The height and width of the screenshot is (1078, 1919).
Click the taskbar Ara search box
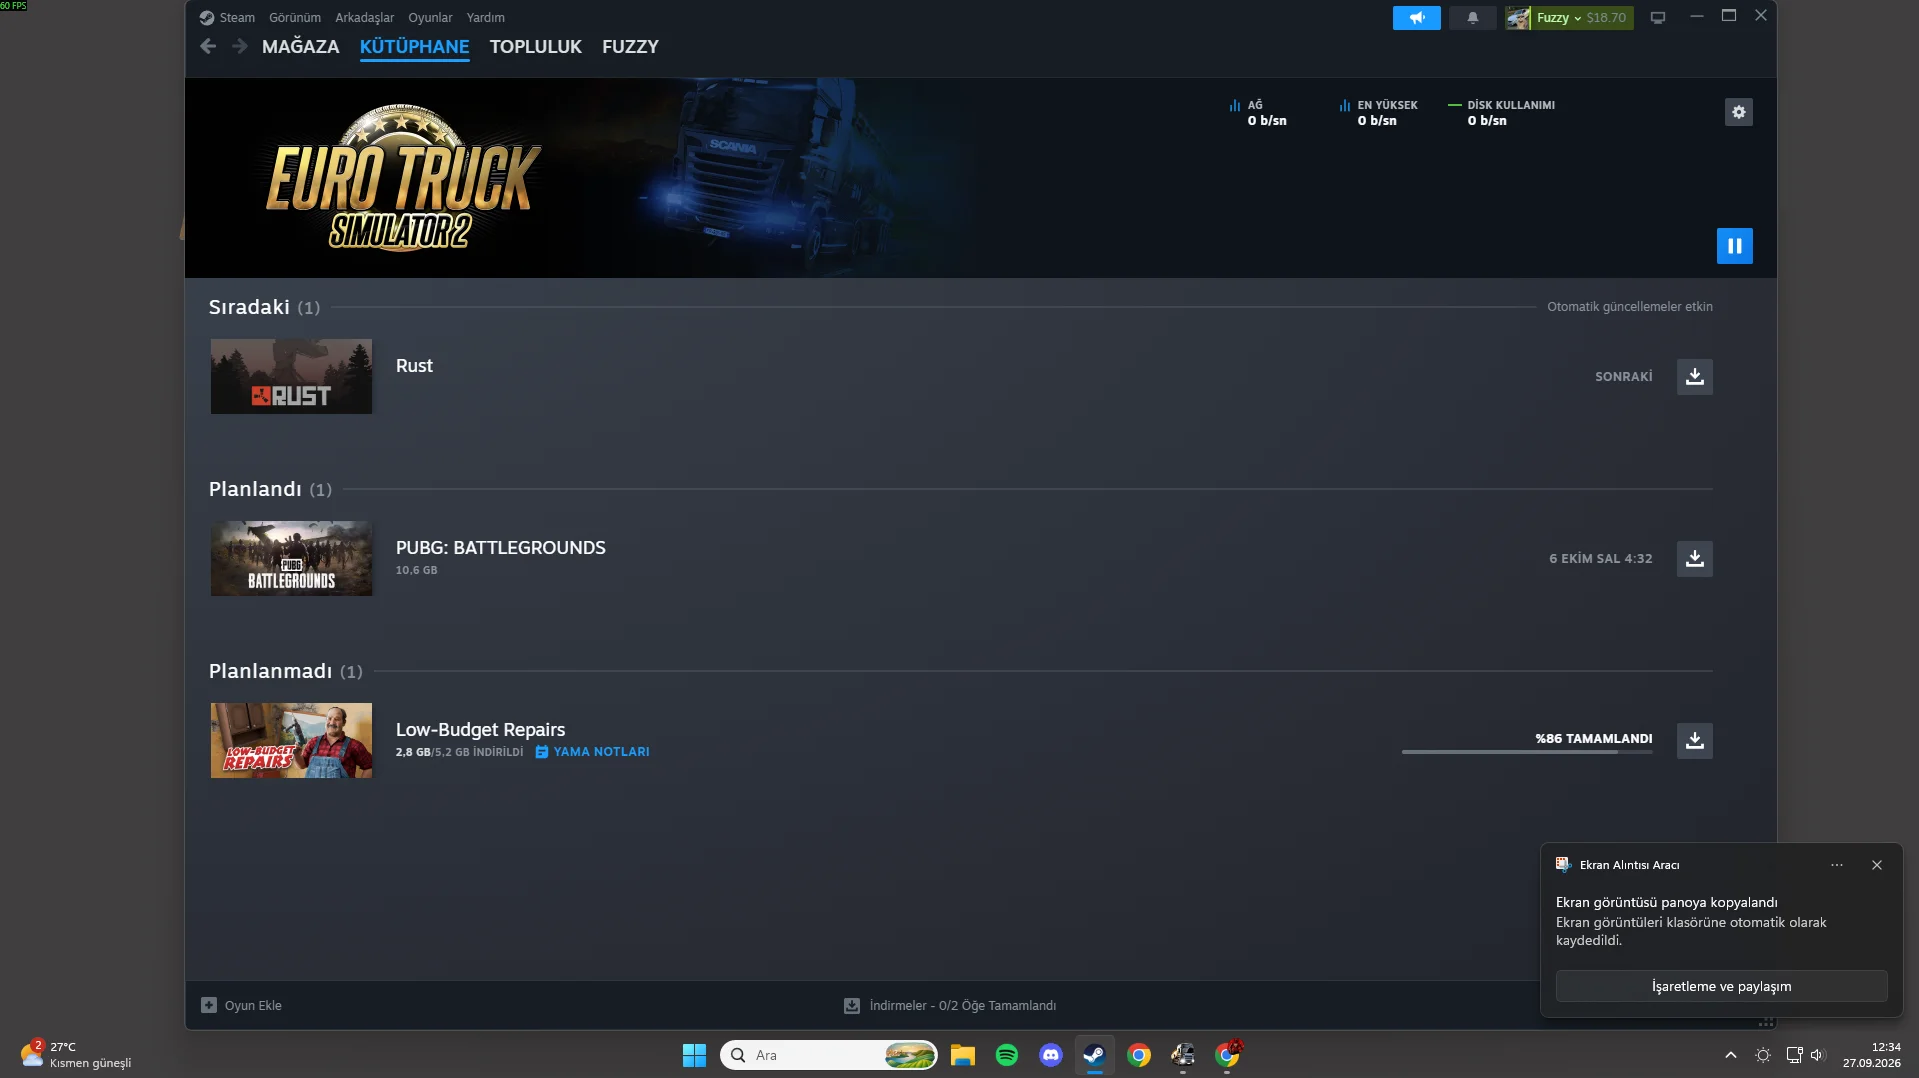(828, 1055)
